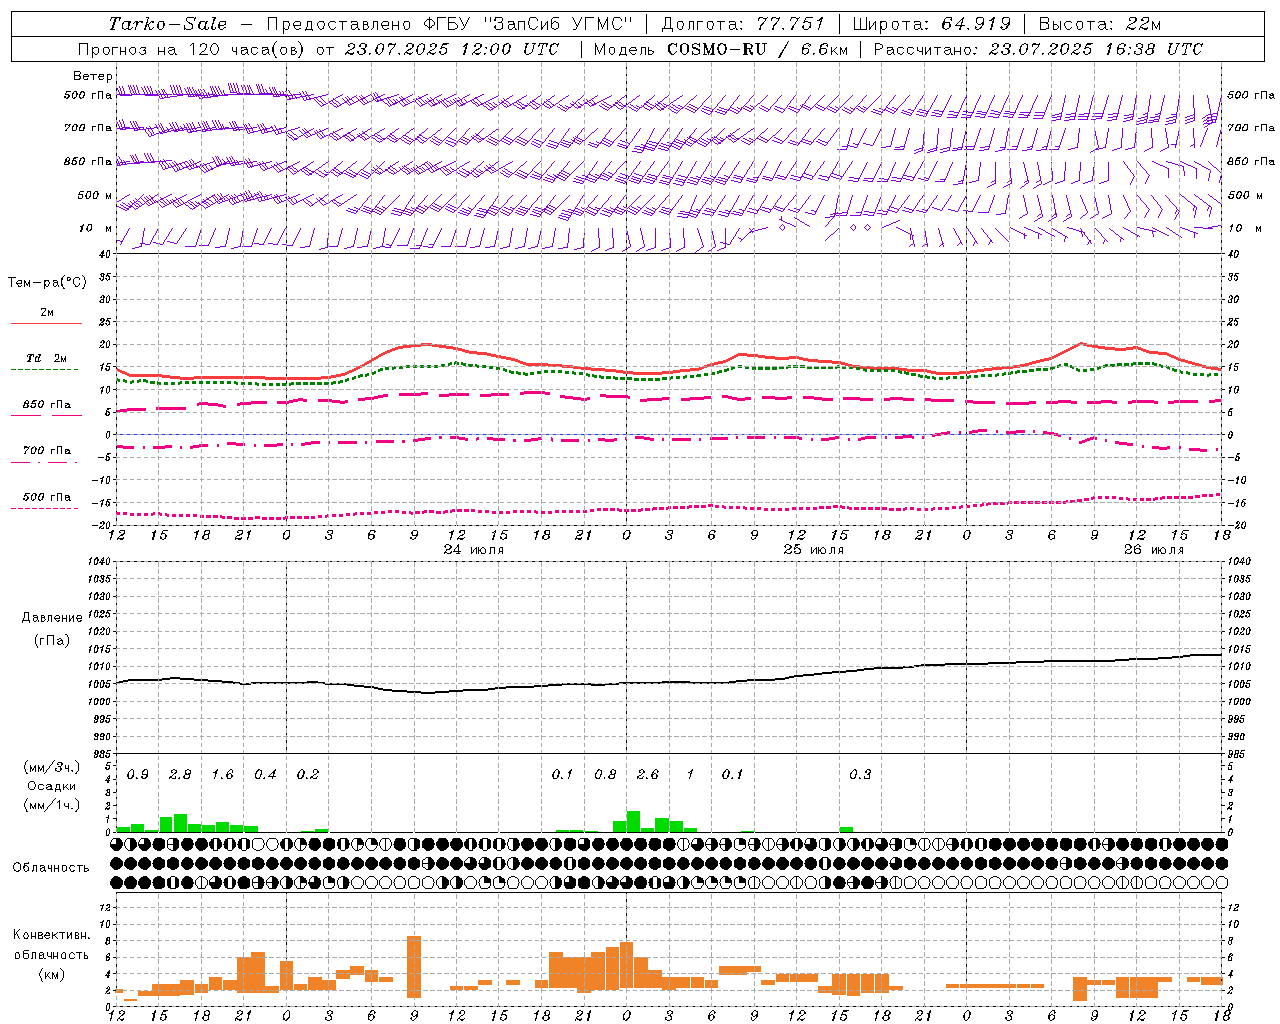Image resolution: width=1280 pixels, height=1024 pixels.
Task: Select the '0.3' three-hour precipitation value
Action: pos(860,775)
